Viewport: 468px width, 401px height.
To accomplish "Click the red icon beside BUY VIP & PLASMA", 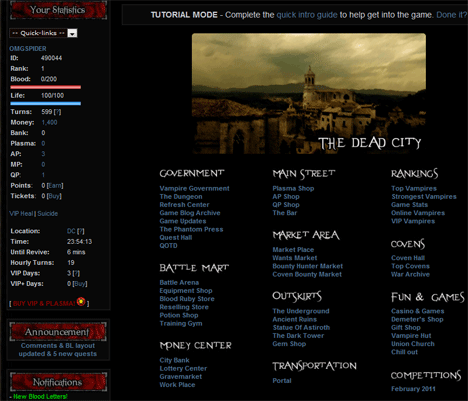I will point(81,302).
